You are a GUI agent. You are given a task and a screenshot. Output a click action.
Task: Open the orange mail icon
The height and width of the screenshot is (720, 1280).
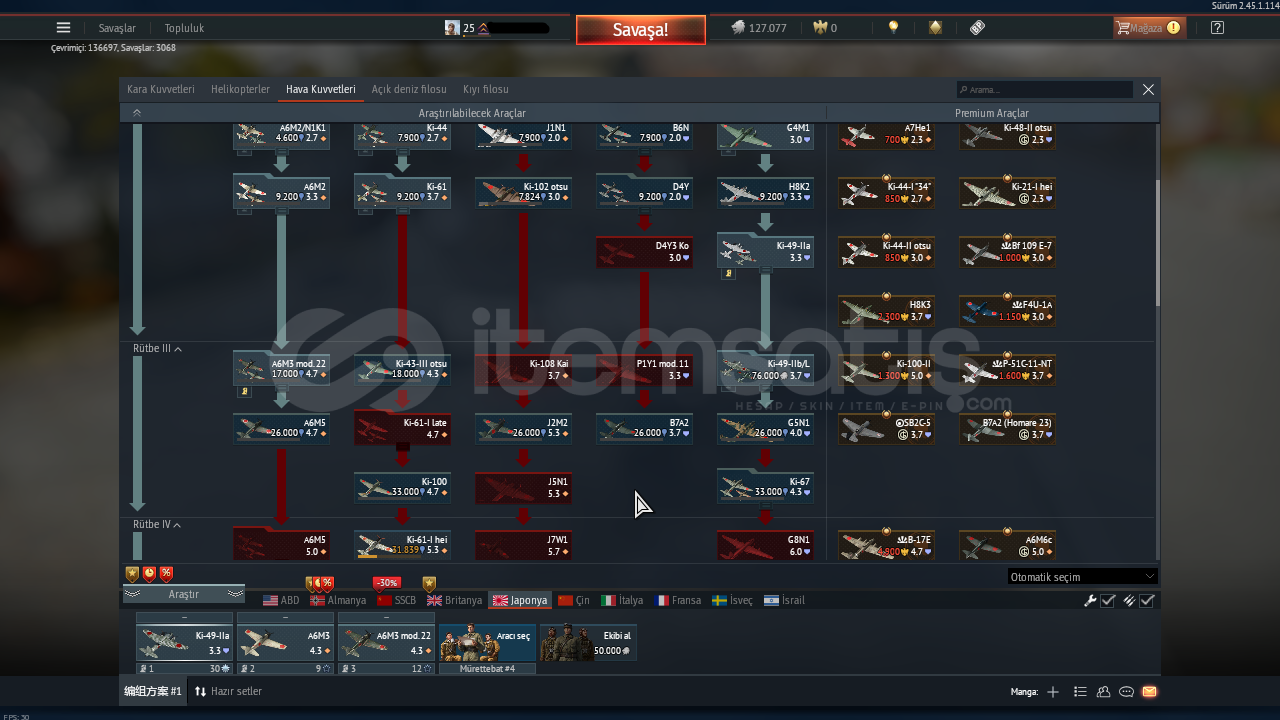click(x=1149, y=691)
